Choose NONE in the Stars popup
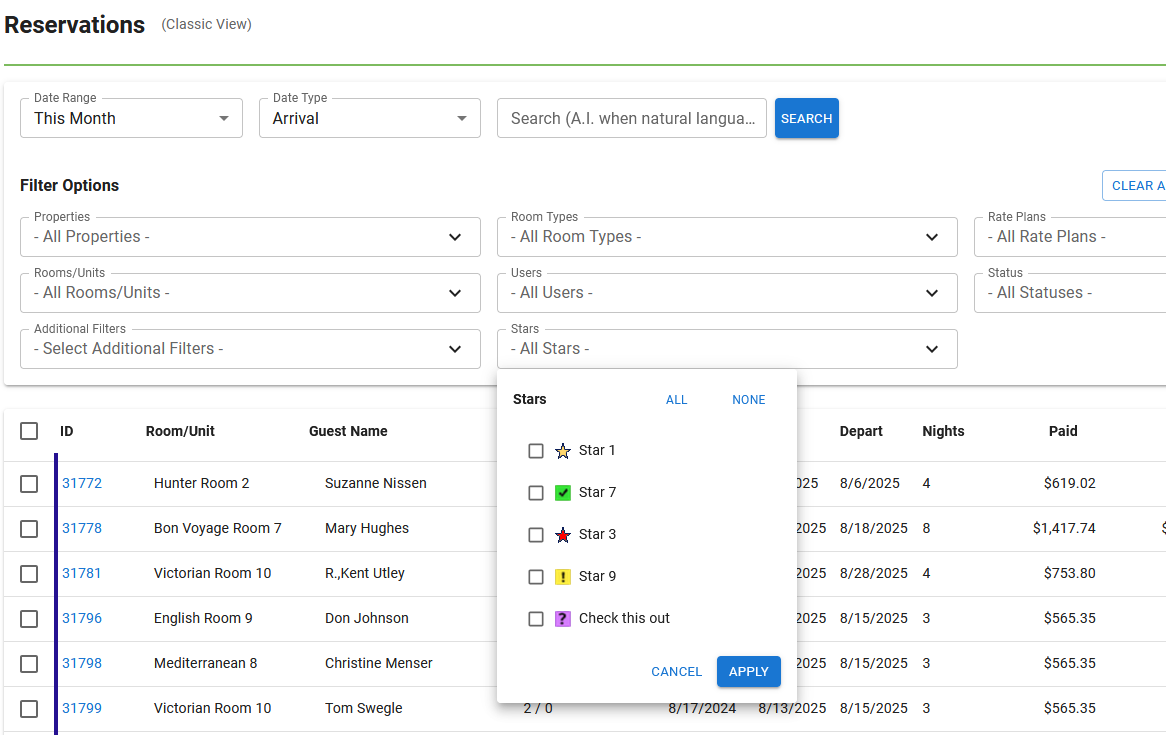The width and height of the screenshot is (1166, 735). pyautogui.click(x=748, y=400)
